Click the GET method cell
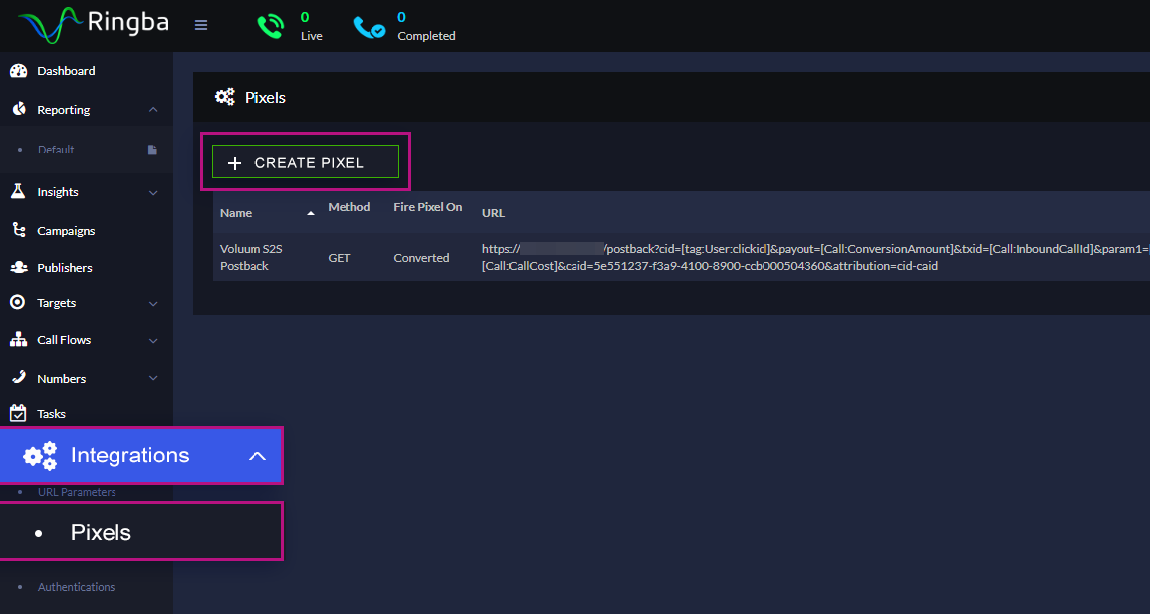 point(339,257)
